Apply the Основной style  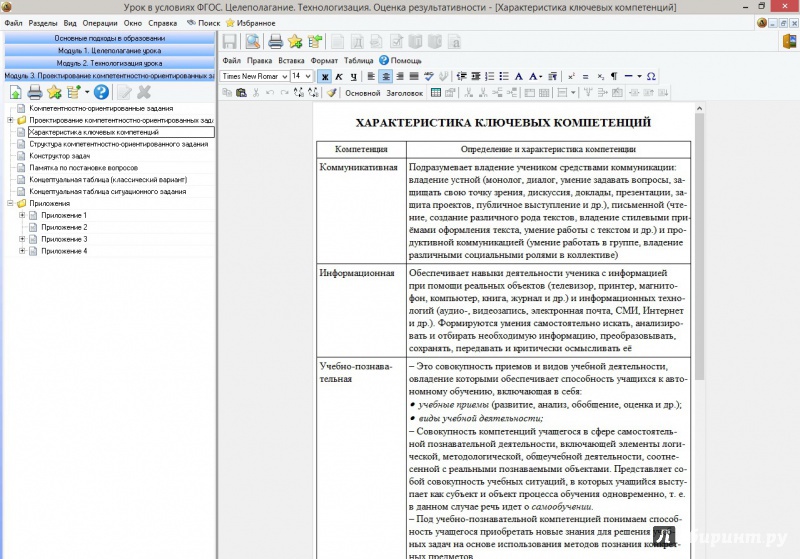[x=363, y=93]
